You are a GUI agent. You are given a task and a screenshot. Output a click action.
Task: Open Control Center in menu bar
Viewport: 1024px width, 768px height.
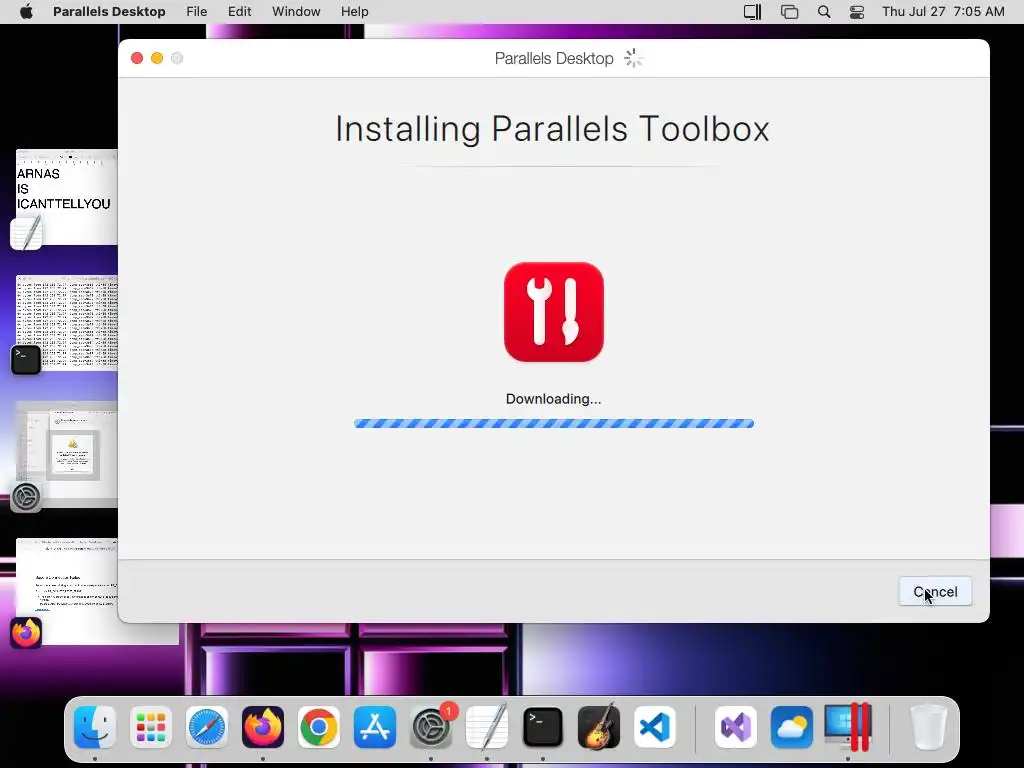[857, 12]
